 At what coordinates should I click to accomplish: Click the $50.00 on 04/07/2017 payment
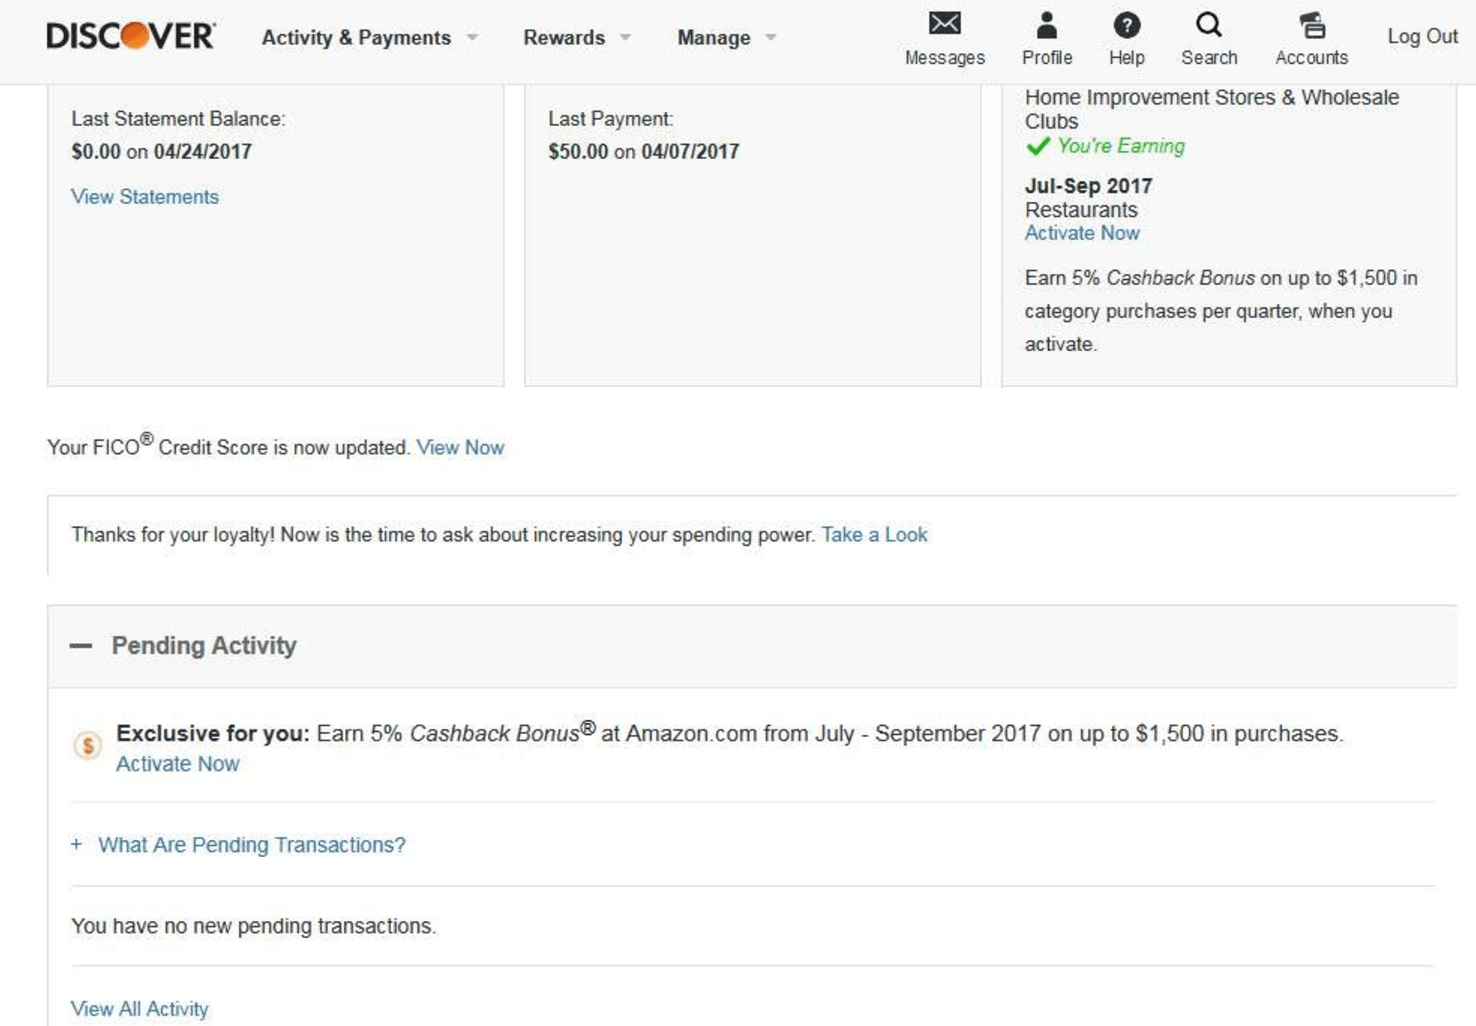(x=643, y=152)
